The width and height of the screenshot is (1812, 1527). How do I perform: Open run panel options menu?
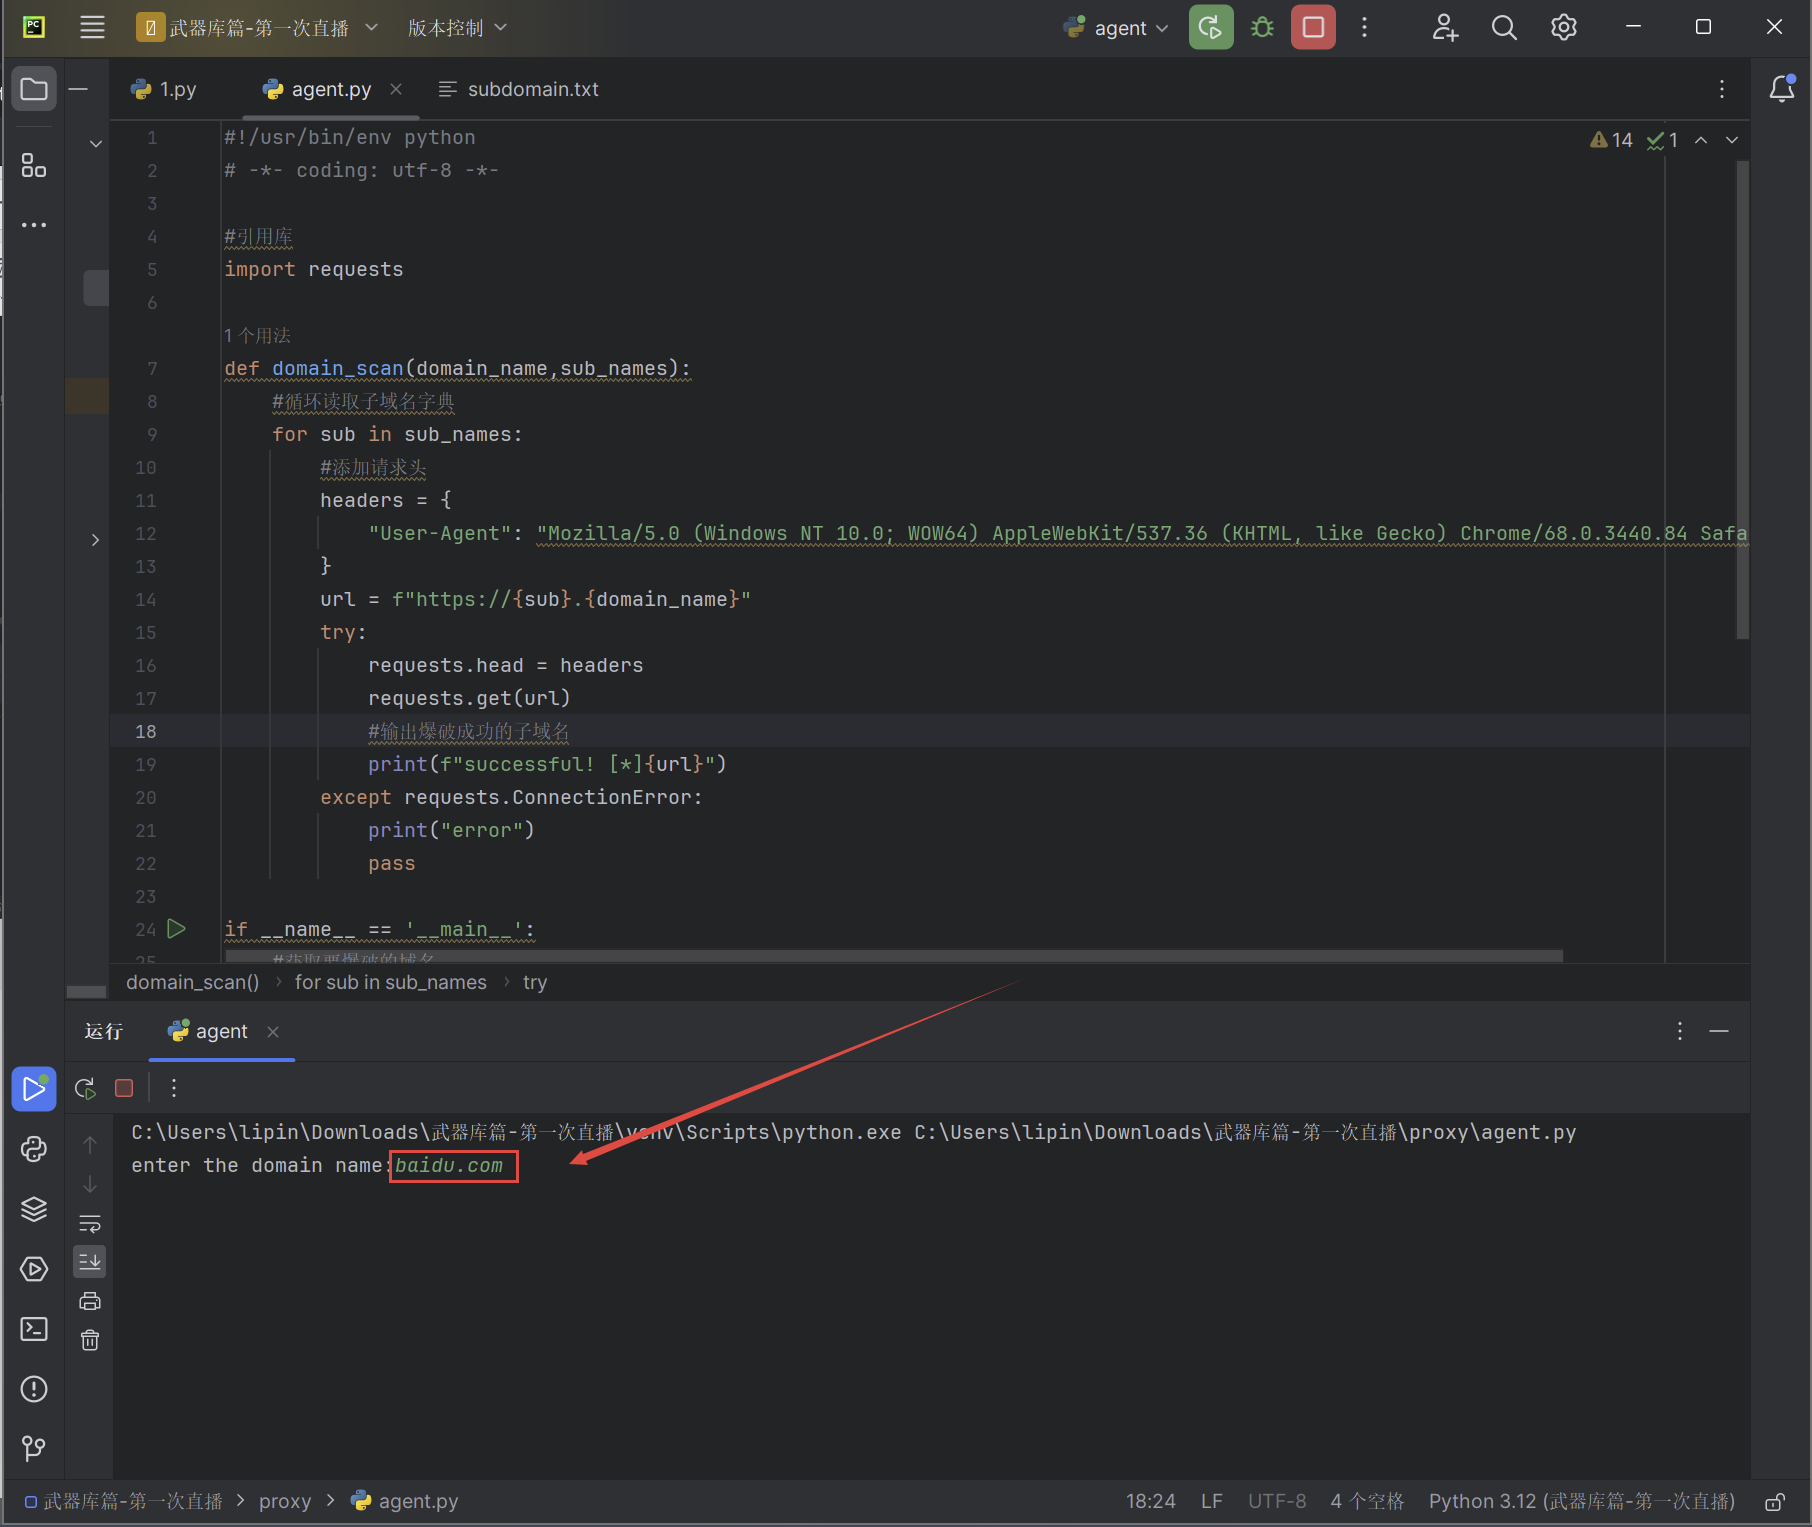click(1679, 1031)
